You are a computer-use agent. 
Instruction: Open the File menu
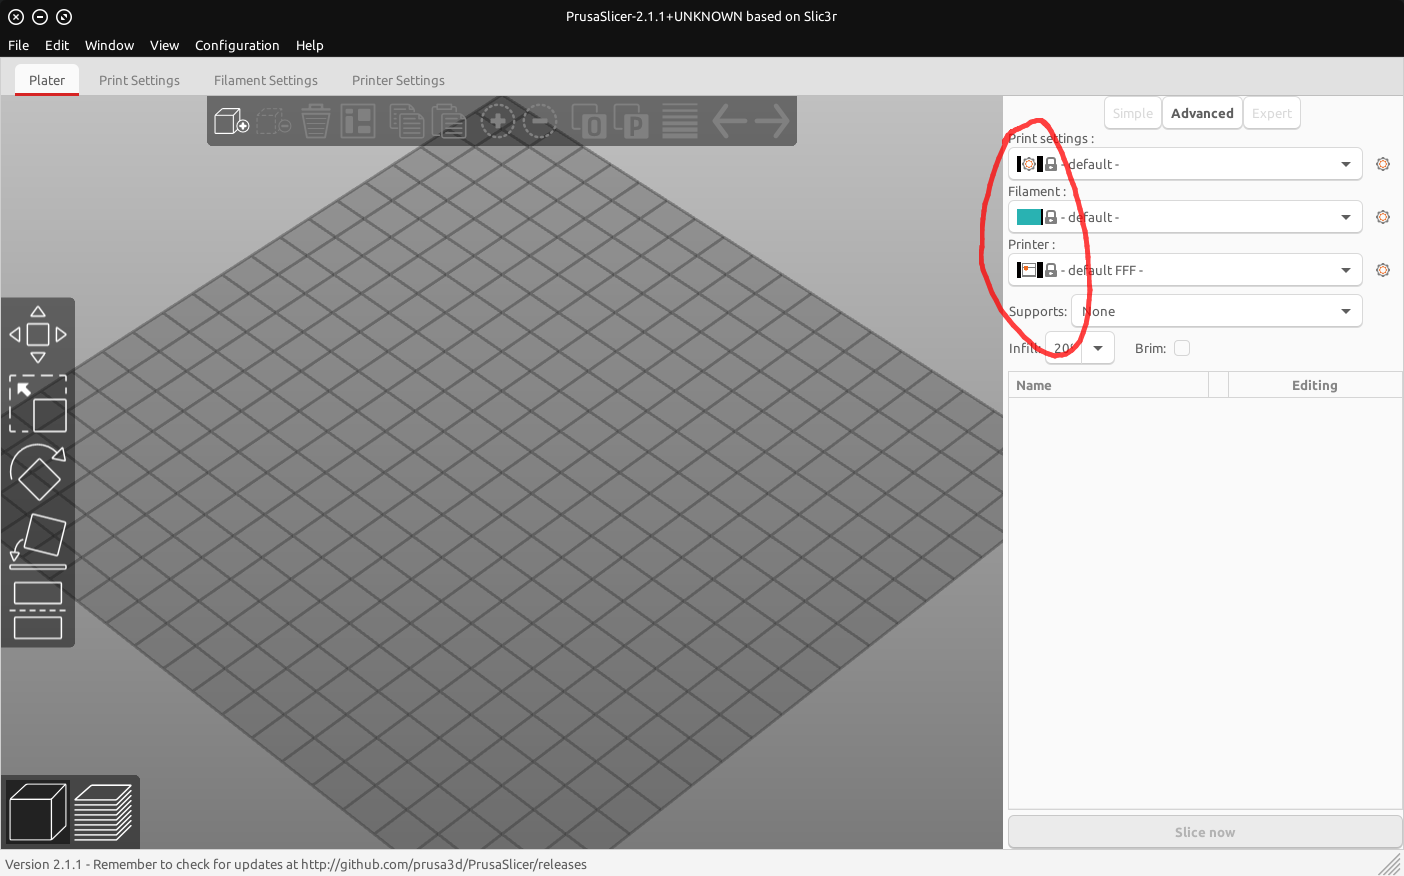pos(19,45)
